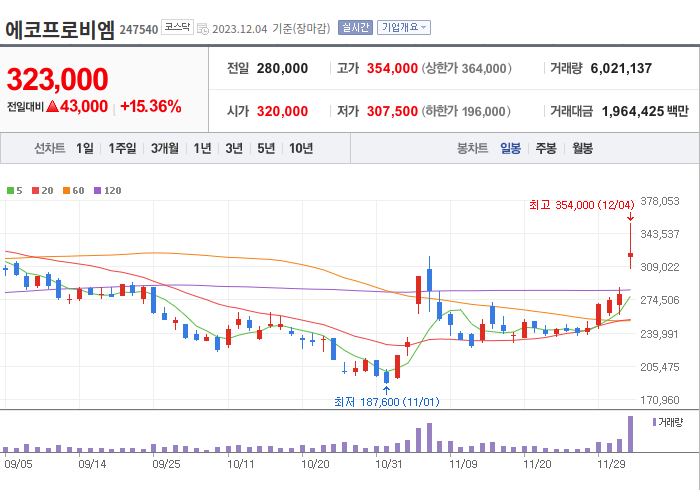The width and height of the screenshot is (700, 490).
Task: Click the 하한가 196,000 text
Action: [466, 111]
